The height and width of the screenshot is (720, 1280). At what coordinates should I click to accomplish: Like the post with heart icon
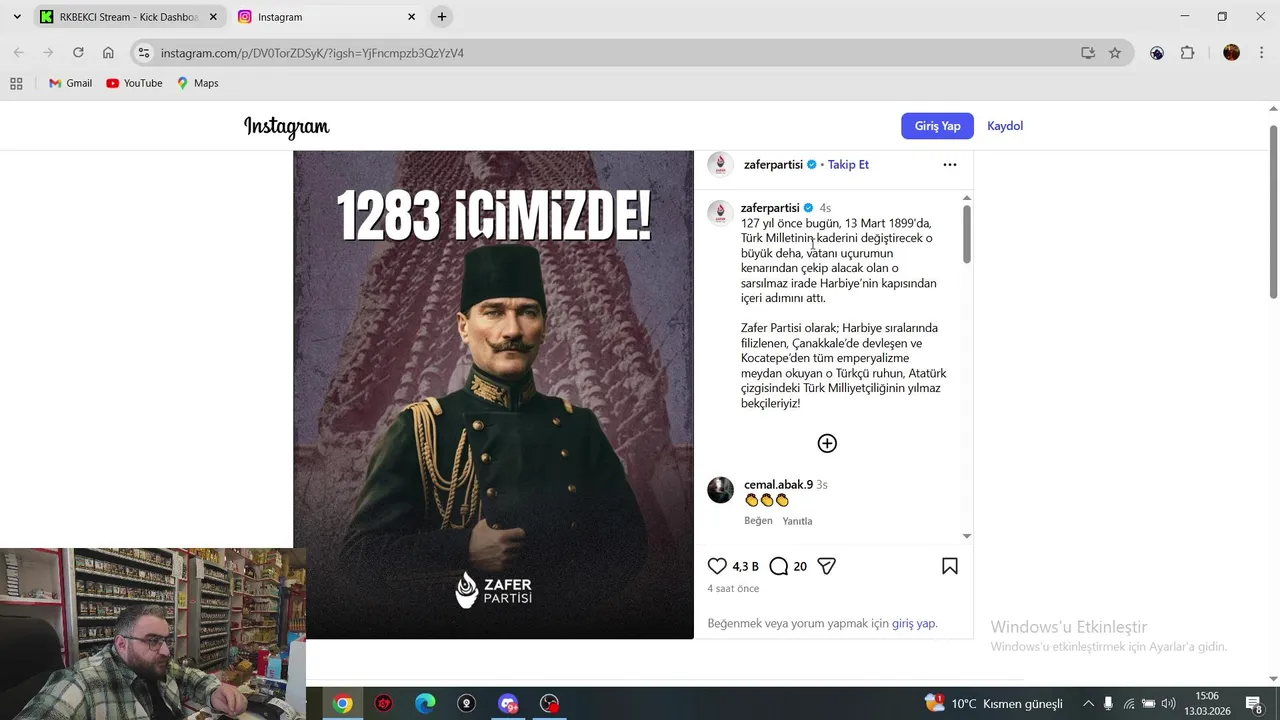click(x=717, y=566)
